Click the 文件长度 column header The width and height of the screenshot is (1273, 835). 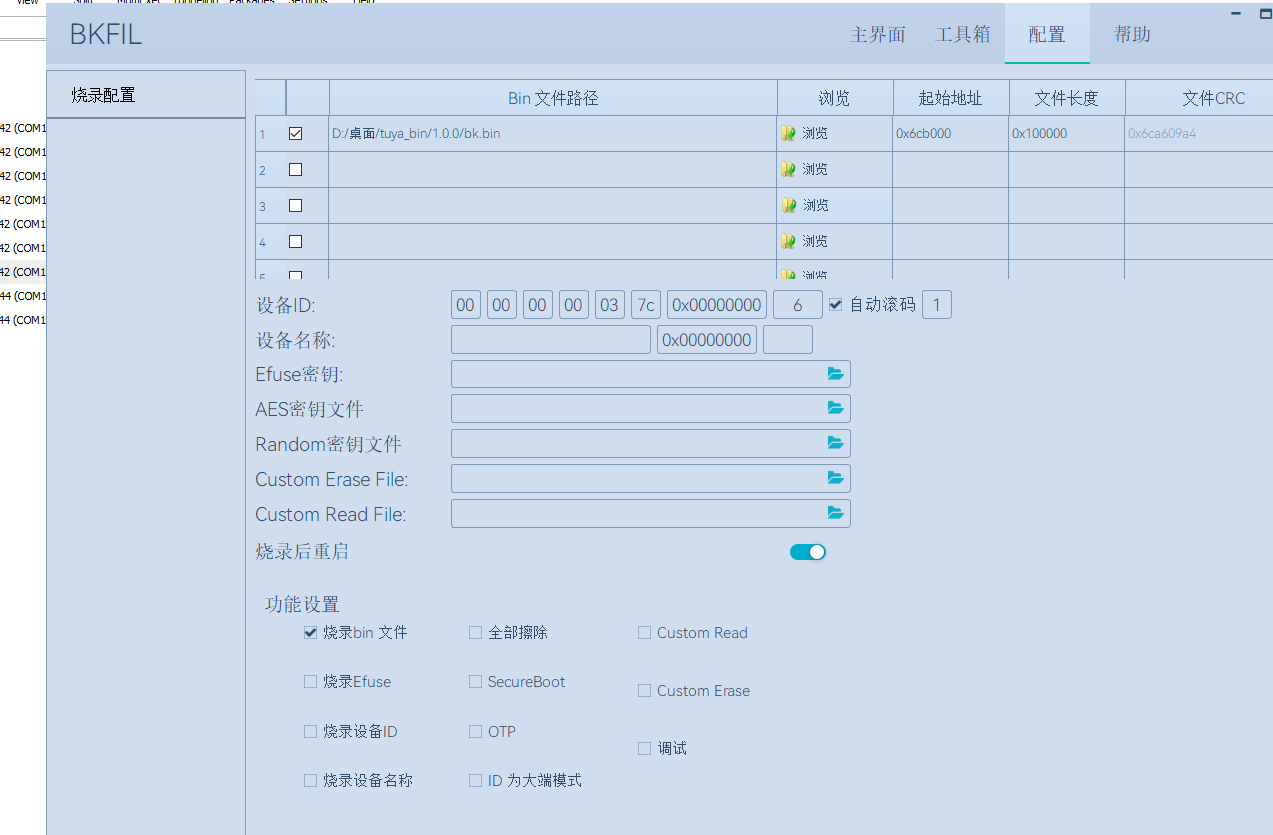click(1067, 98)
